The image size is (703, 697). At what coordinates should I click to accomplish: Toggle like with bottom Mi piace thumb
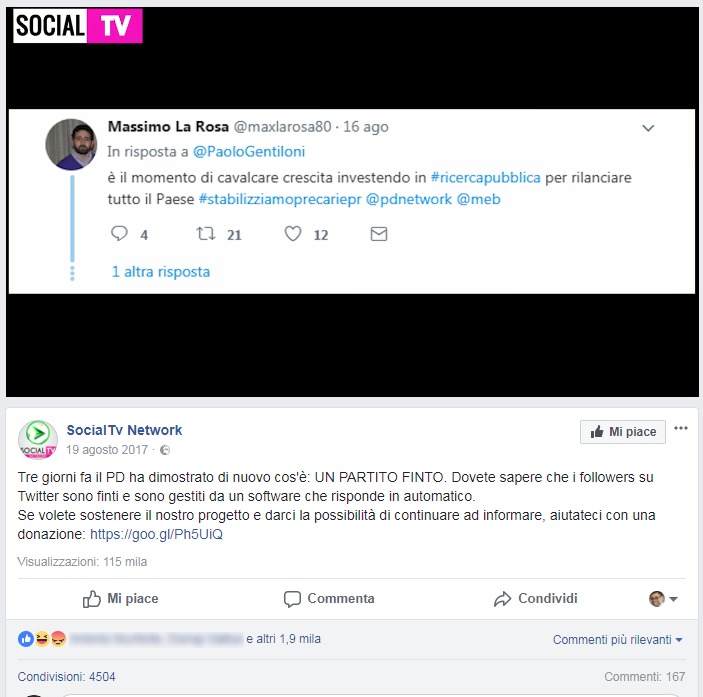(121, 599)
